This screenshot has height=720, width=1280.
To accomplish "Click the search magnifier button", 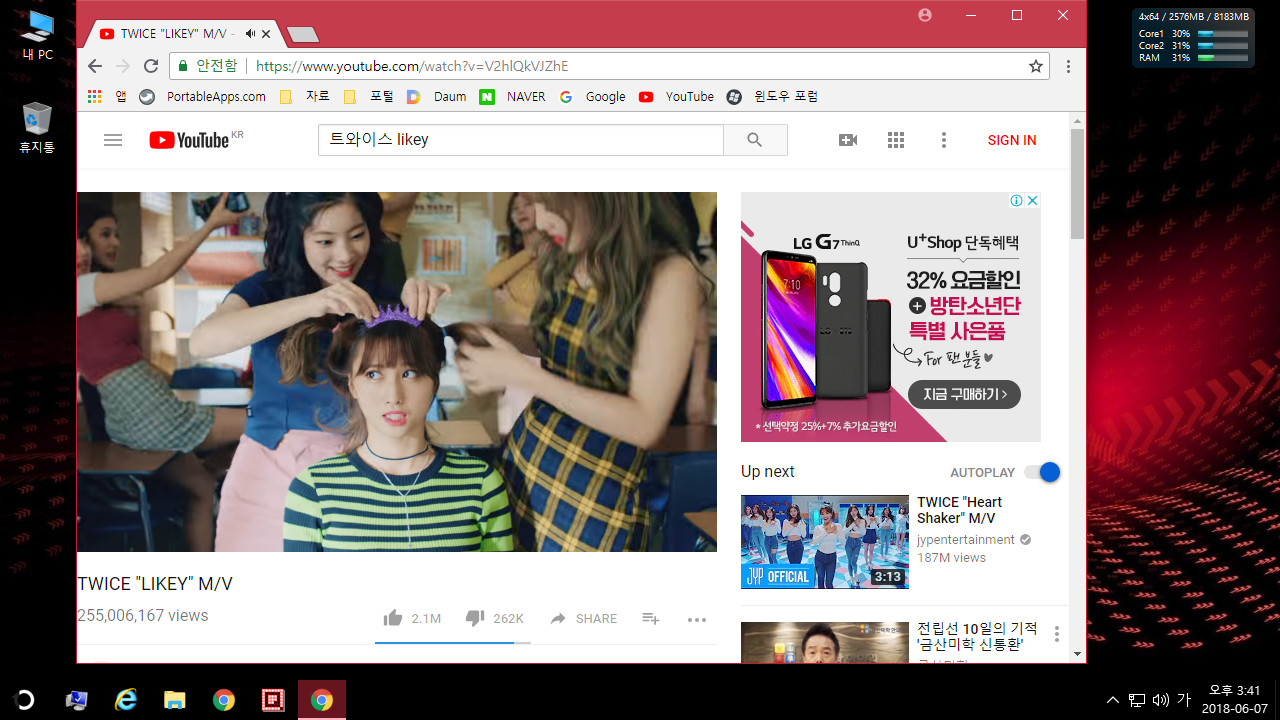I will (755, 140).
